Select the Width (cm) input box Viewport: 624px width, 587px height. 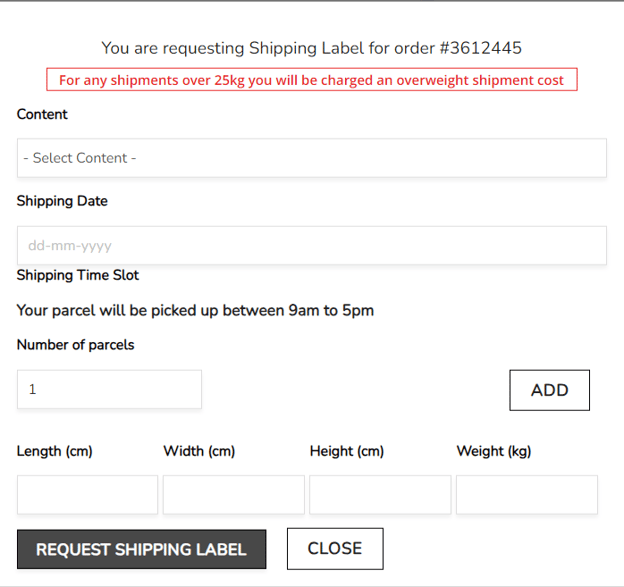click(234, 494)
